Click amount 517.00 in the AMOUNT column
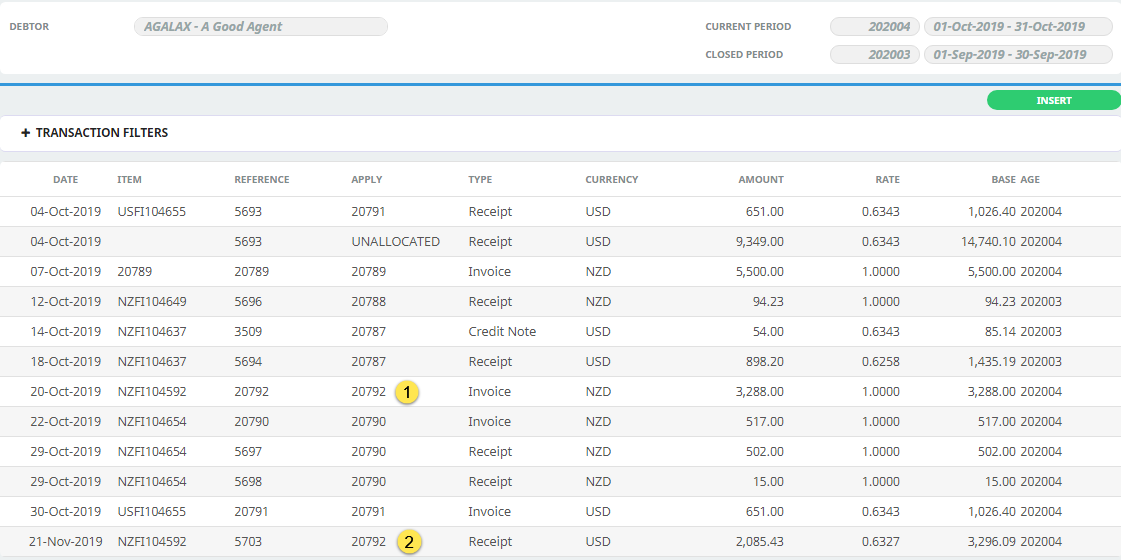Image resolution: width=1121 pixels, height=560 pixels. click(x=766, y=422)
